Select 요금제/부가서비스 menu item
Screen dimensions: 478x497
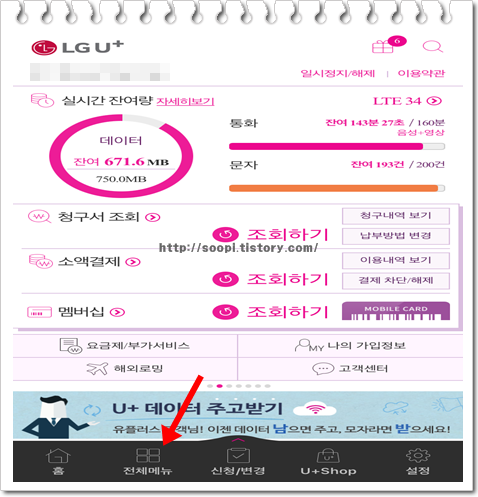(125, 346)
